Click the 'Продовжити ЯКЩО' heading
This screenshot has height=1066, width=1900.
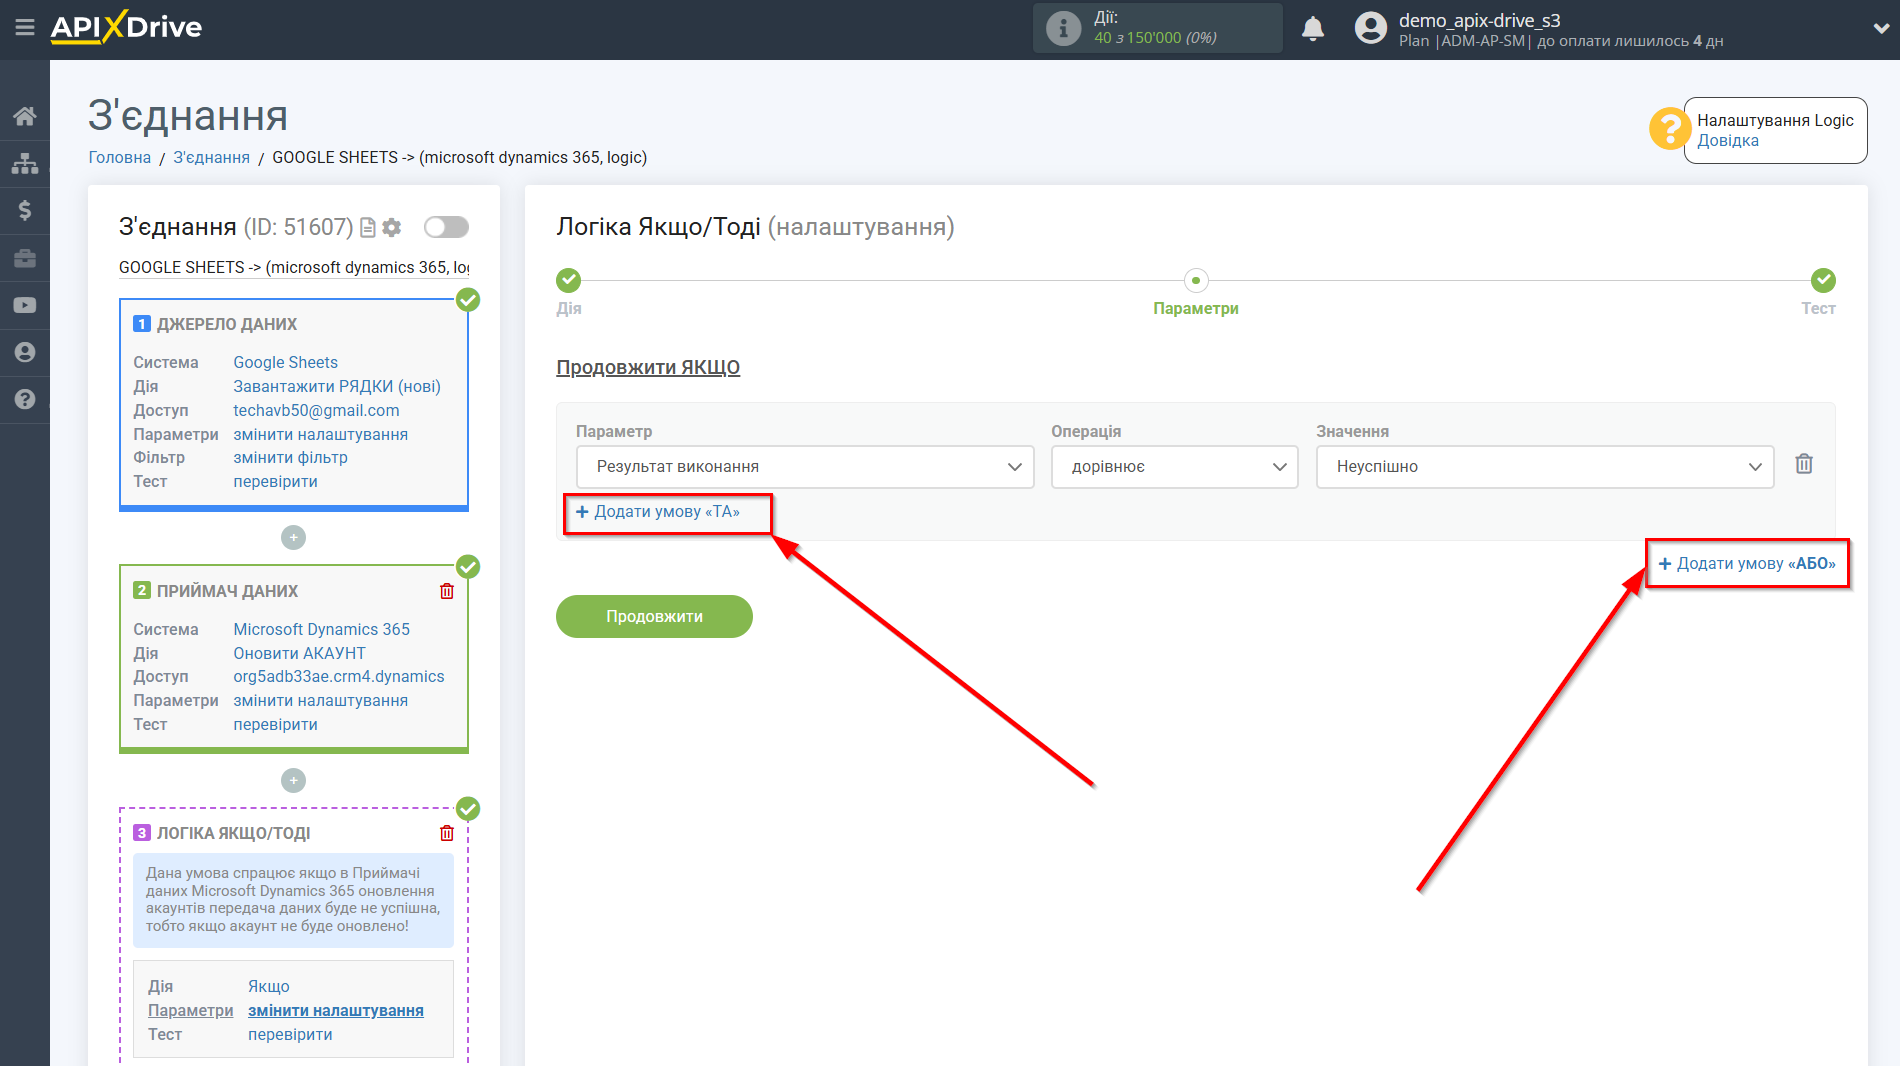click(x=648, y=367)
